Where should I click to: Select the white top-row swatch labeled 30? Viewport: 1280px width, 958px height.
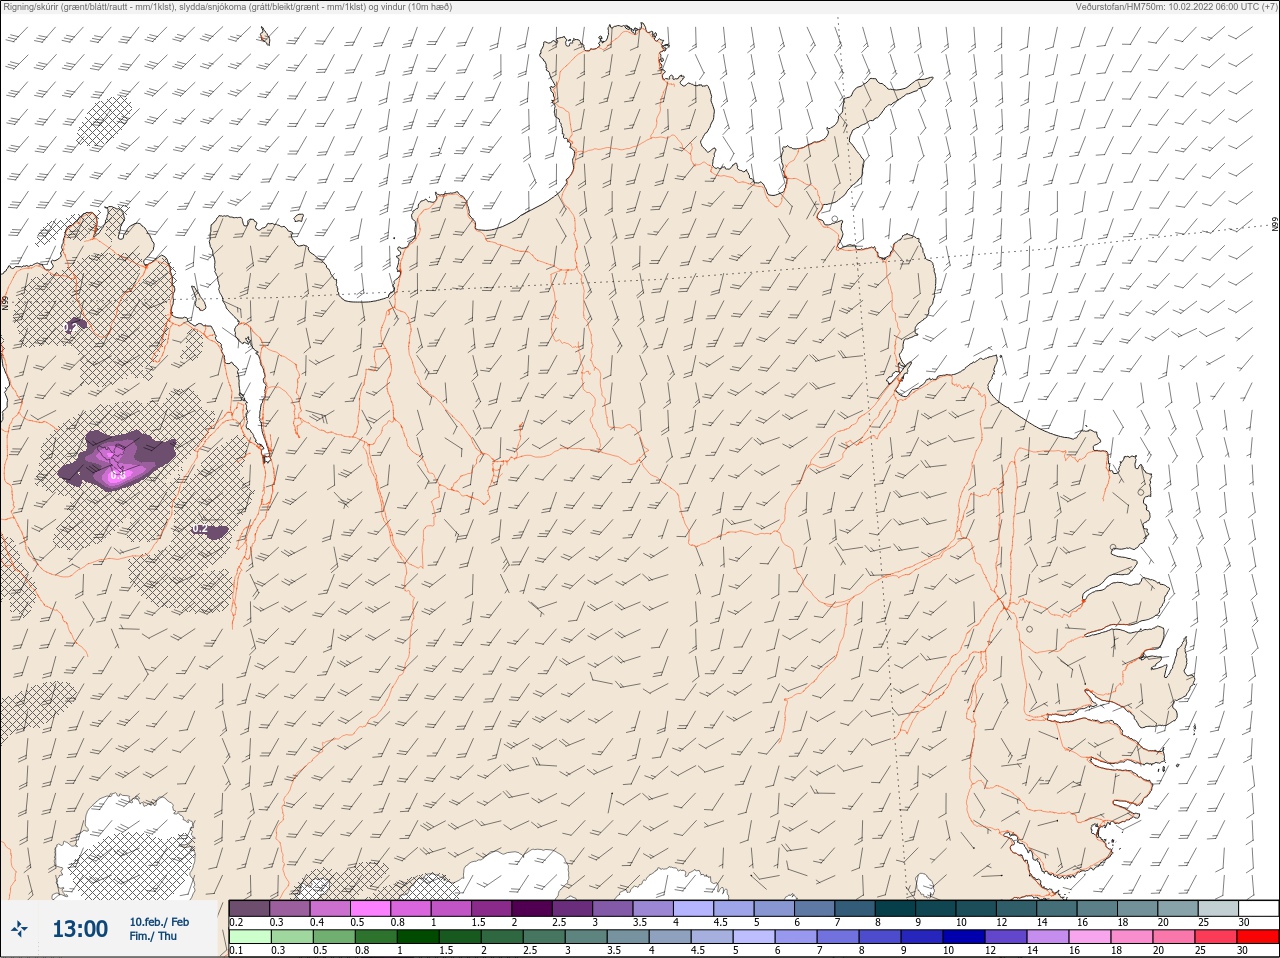click(1258, 908)
